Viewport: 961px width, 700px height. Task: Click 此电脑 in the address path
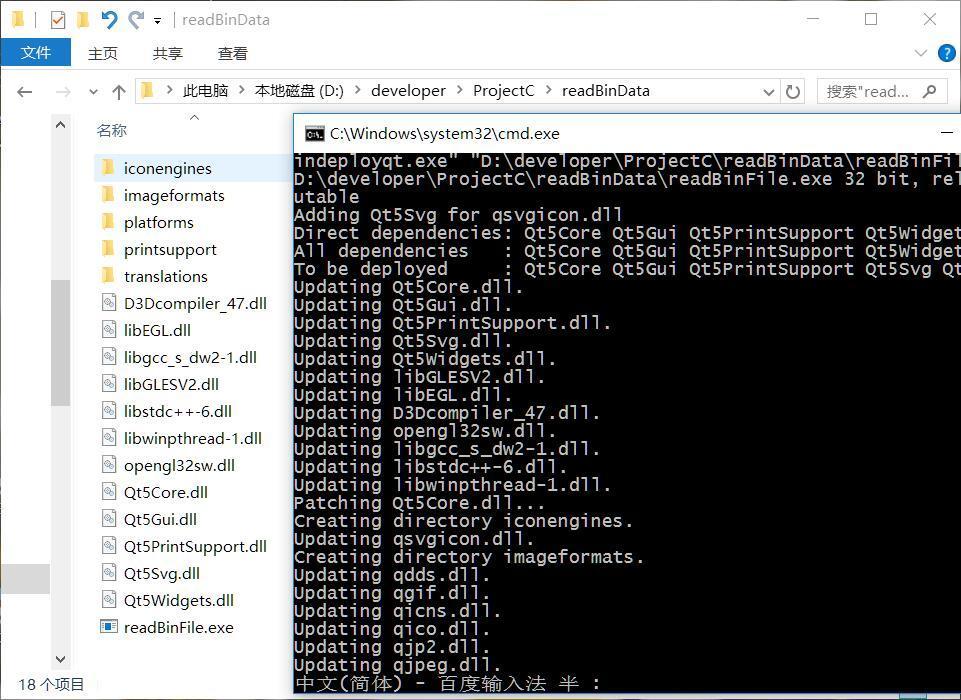[205, 91]
